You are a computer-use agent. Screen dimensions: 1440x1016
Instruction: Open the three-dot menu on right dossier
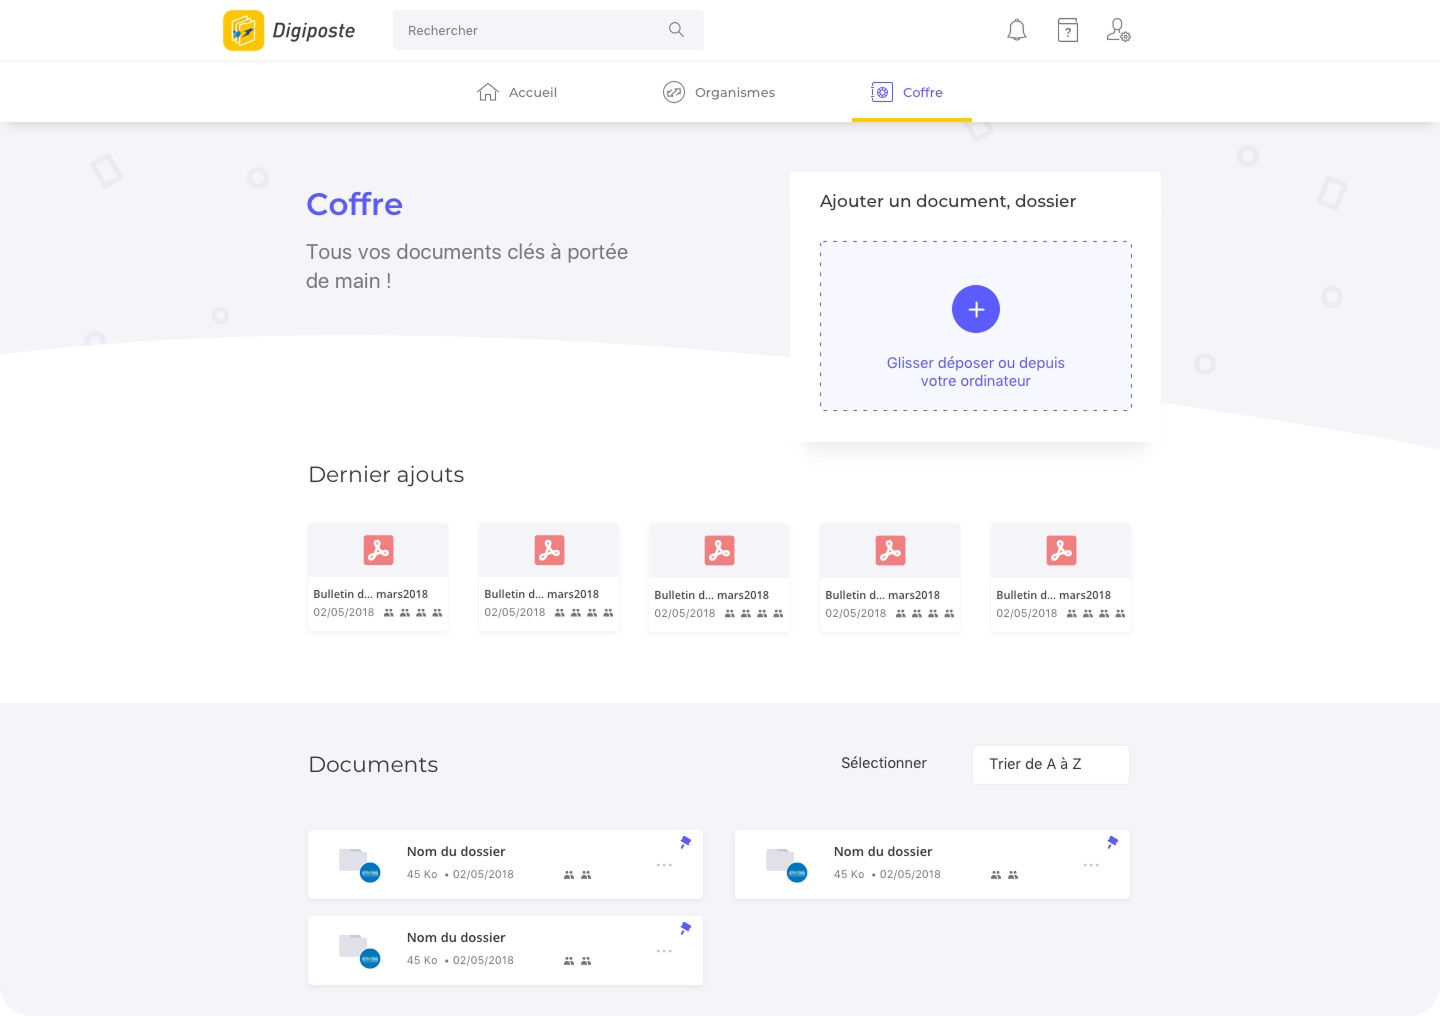point(1091,864)
